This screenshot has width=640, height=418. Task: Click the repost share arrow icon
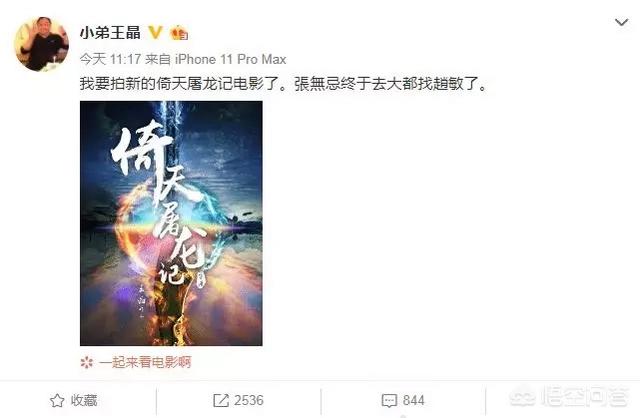[x=221, y=400]
